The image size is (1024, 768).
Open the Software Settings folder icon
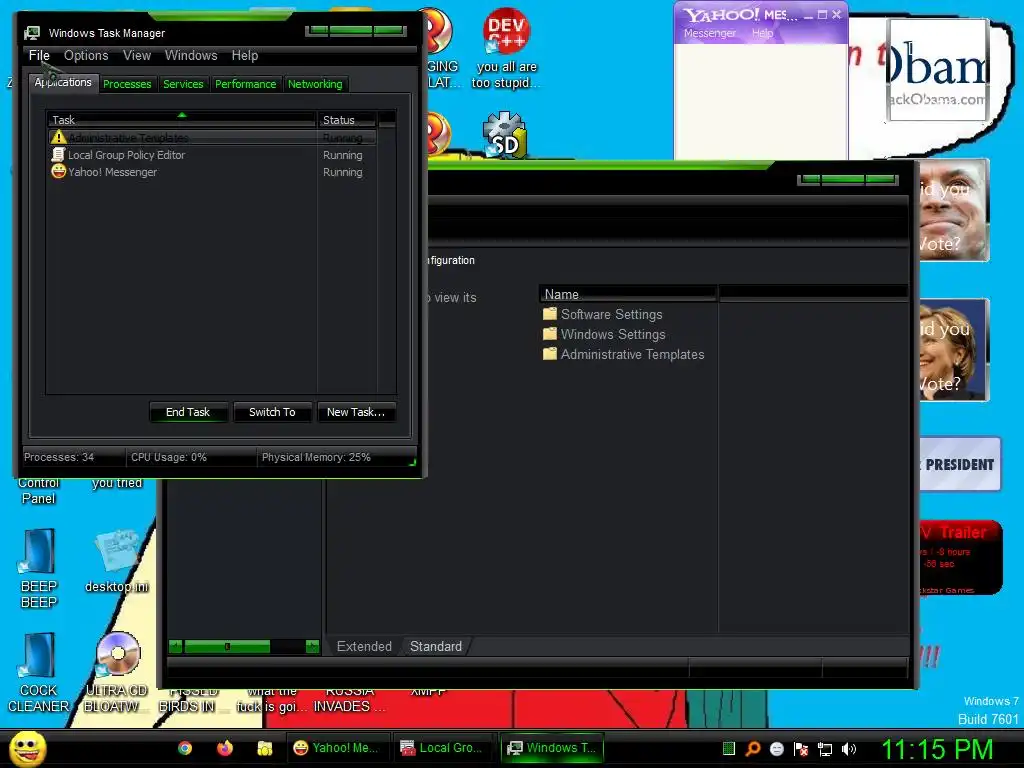[550, 314]
